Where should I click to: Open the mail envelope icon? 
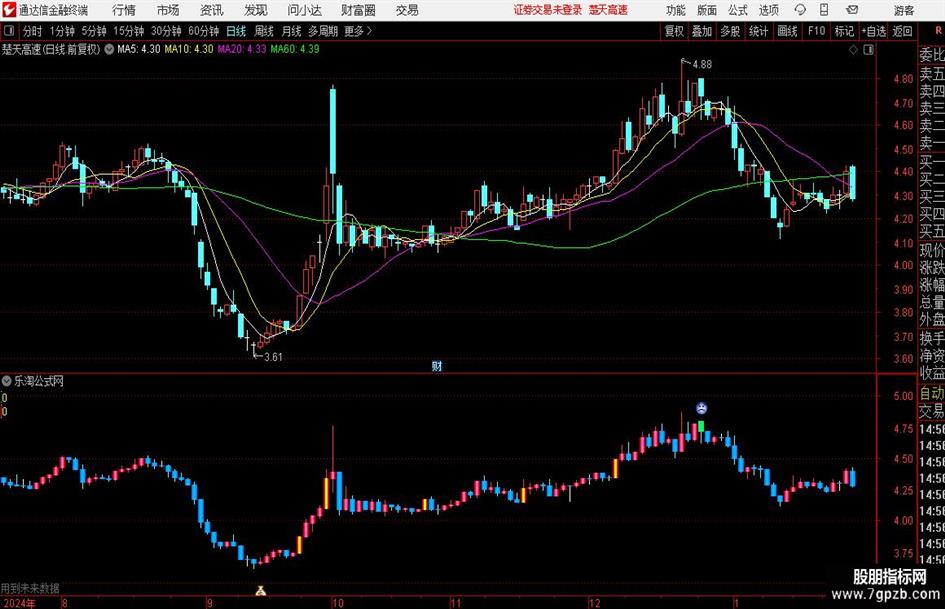(x=852, y=10)
